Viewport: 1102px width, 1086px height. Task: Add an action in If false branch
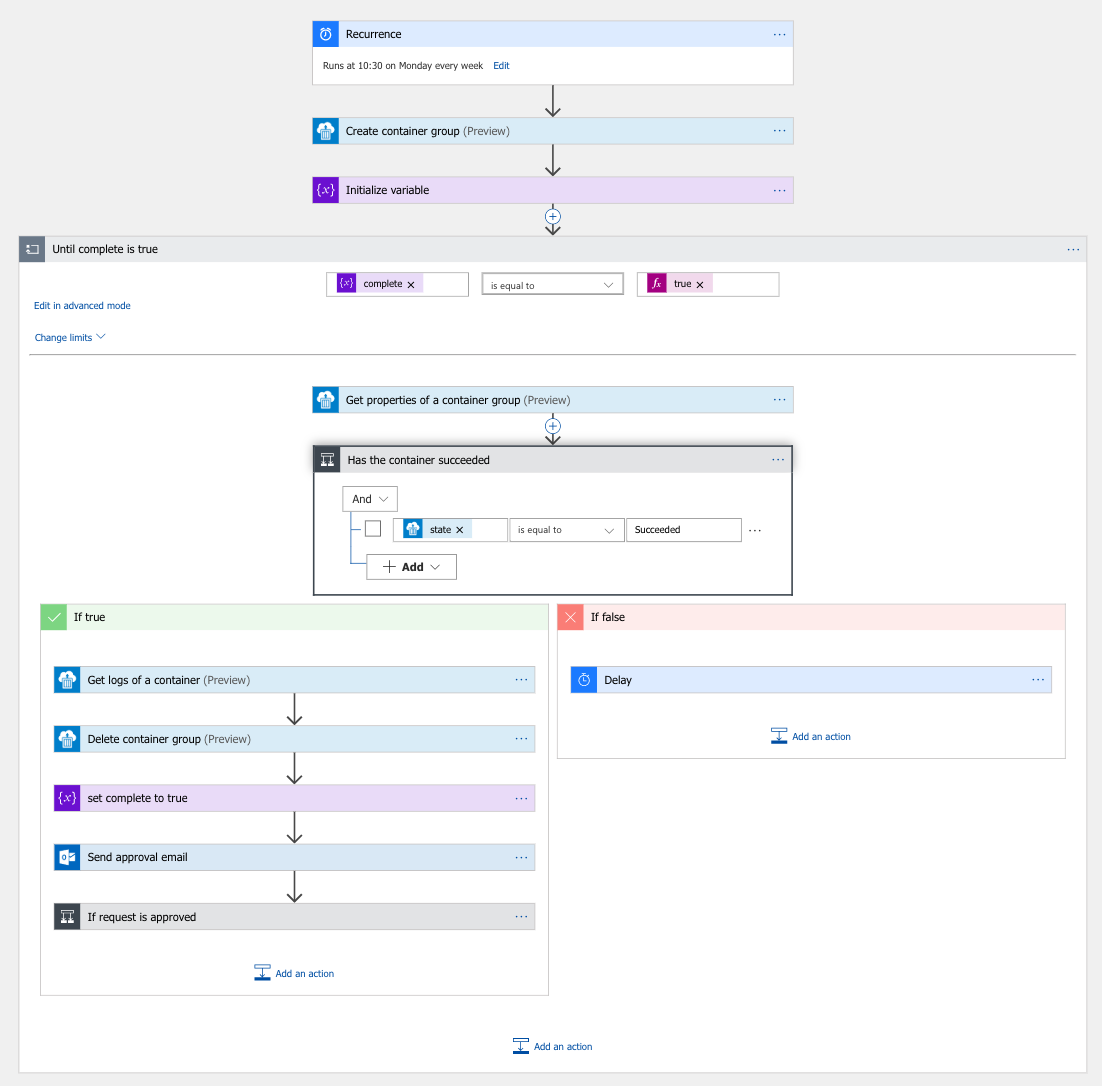click(811, 737)
